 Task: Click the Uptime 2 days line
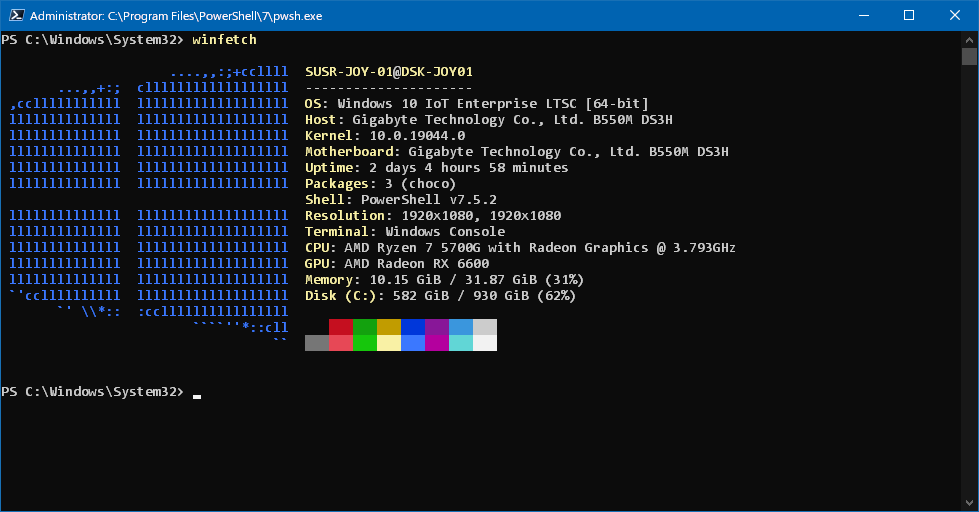click(436, 167)
